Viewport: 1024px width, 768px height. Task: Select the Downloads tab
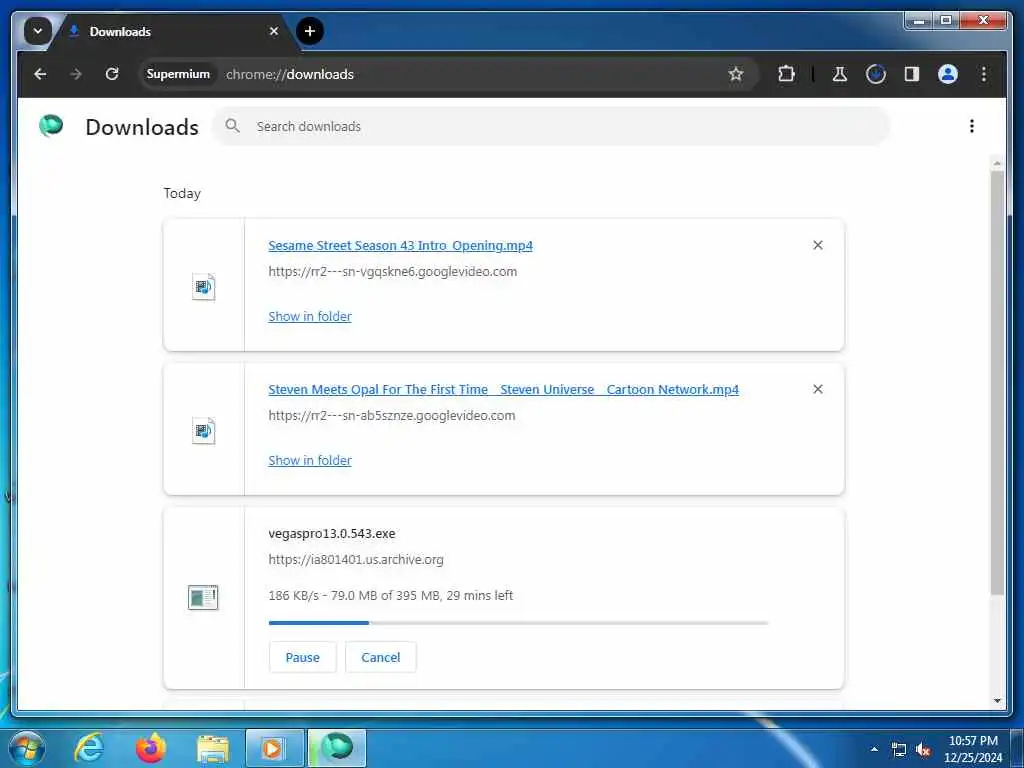pyautogui.click(x=175, y=31)
